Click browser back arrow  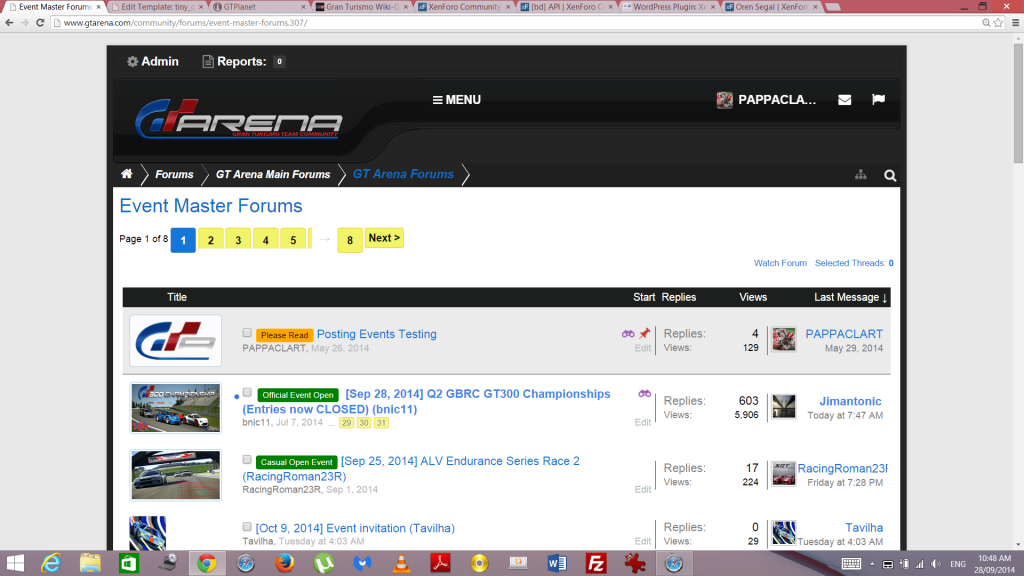click(x=9, y=22)
